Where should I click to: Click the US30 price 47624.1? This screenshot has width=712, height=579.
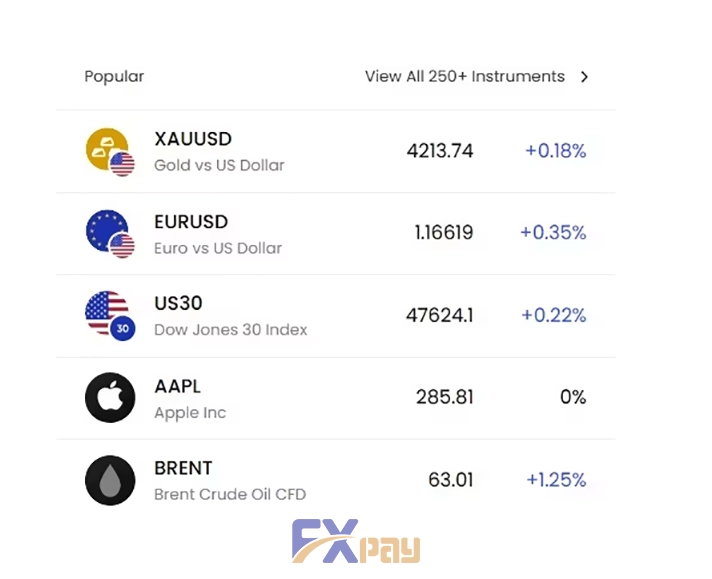(440, 315)
